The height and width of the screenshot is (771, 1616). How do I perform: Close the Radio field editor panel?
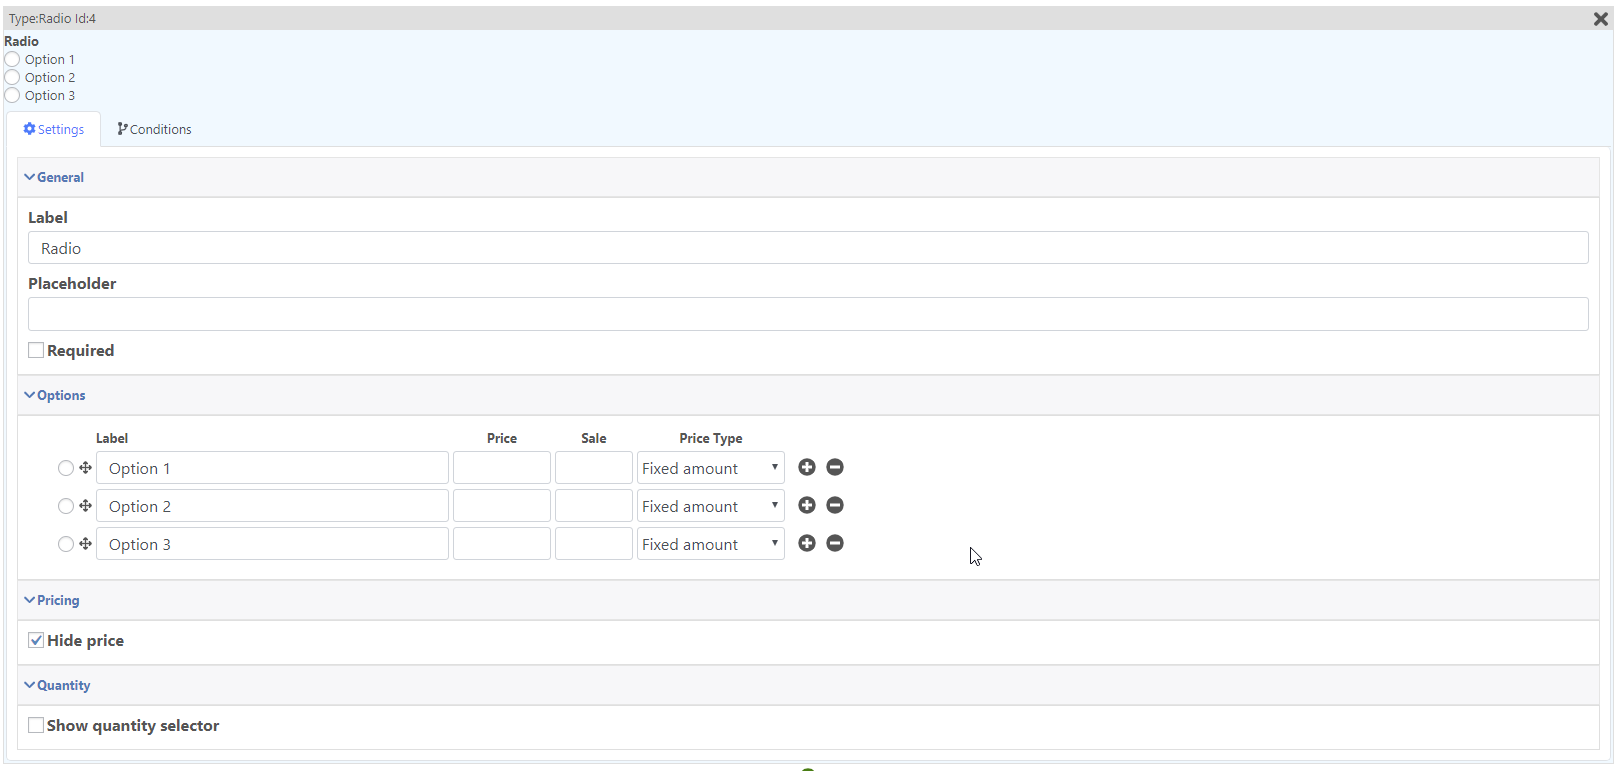1600,18
